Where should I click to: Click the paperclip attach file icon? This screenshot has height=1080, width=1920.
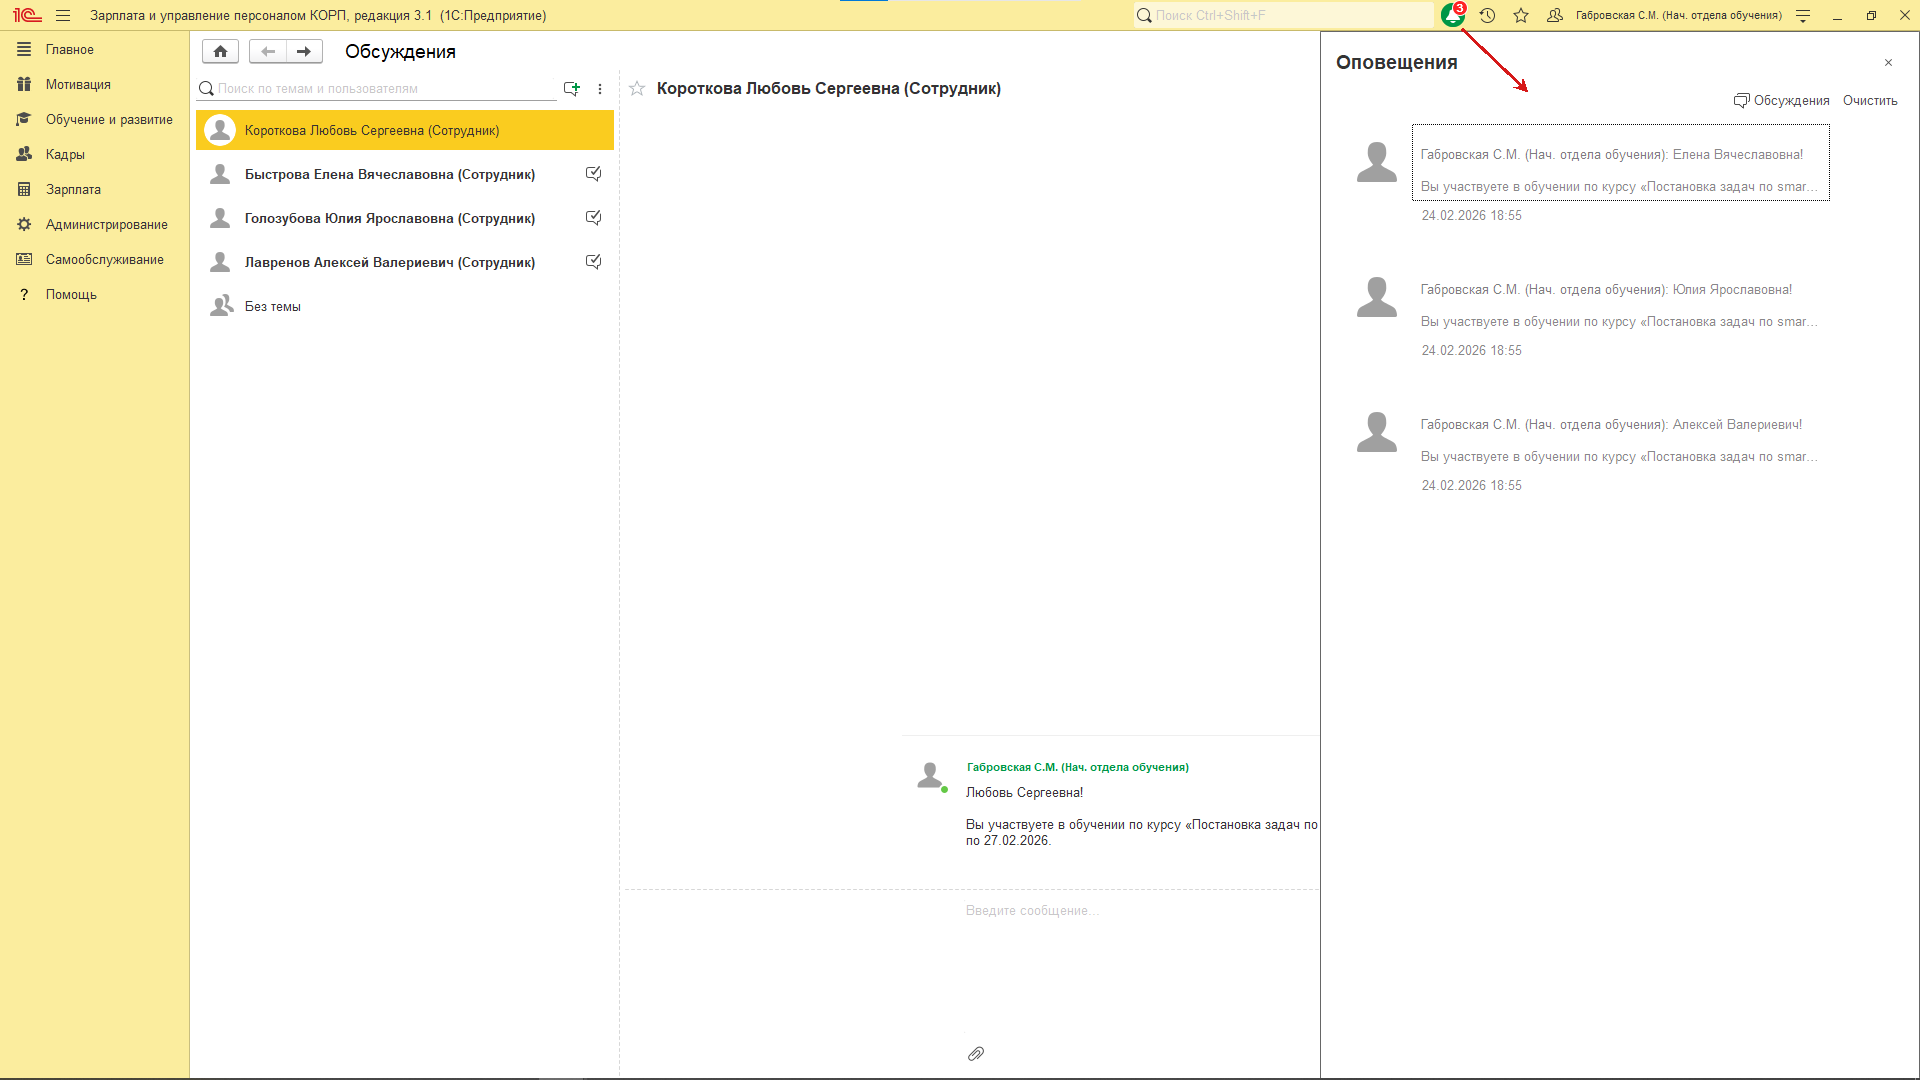click(x=976, y=1054)
